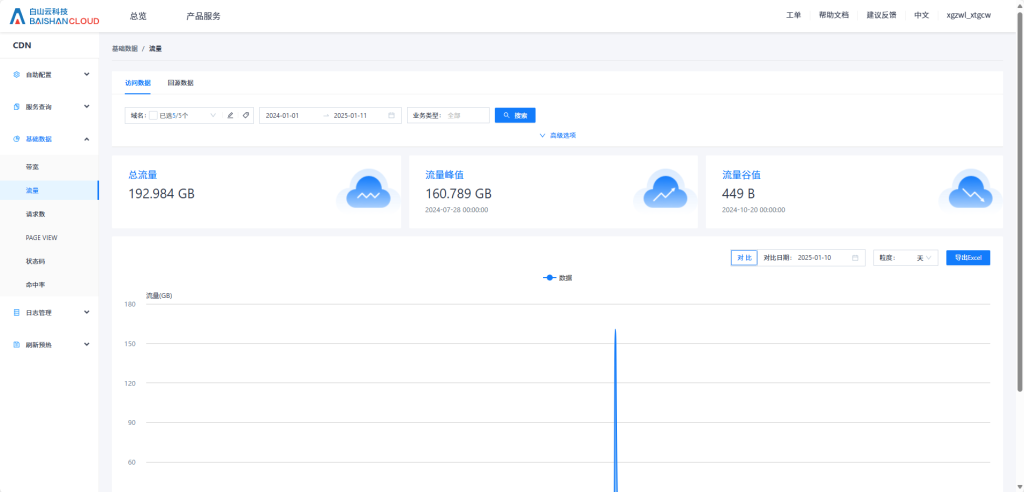Switch to the 回源数据 tab
1024x492 pixels.
tap(180, 83)
